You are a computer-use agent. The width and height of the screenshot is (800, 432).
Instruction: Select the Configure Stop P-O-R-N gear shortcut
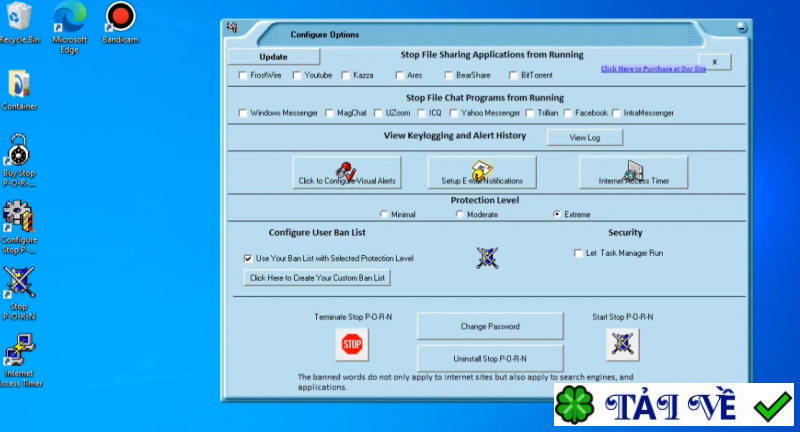(x=19, y=227)
